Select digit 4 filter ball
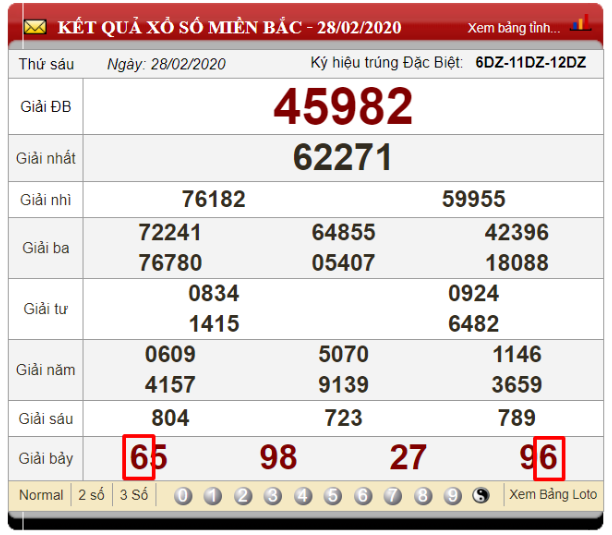The height and width of the screenshot is (535, 612). (303, 496)
